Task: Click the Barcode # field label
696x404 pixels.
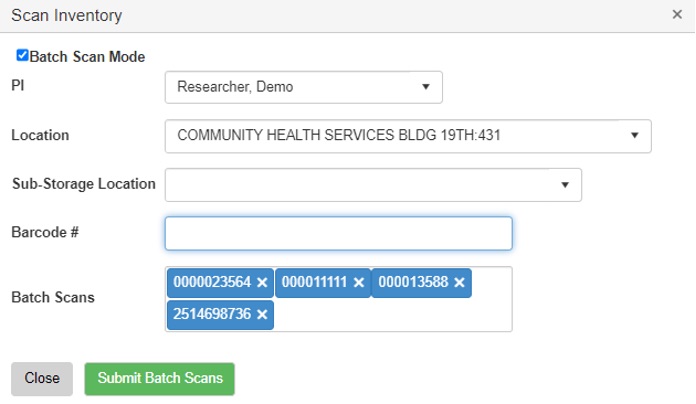Action: (x=44, y=232)
